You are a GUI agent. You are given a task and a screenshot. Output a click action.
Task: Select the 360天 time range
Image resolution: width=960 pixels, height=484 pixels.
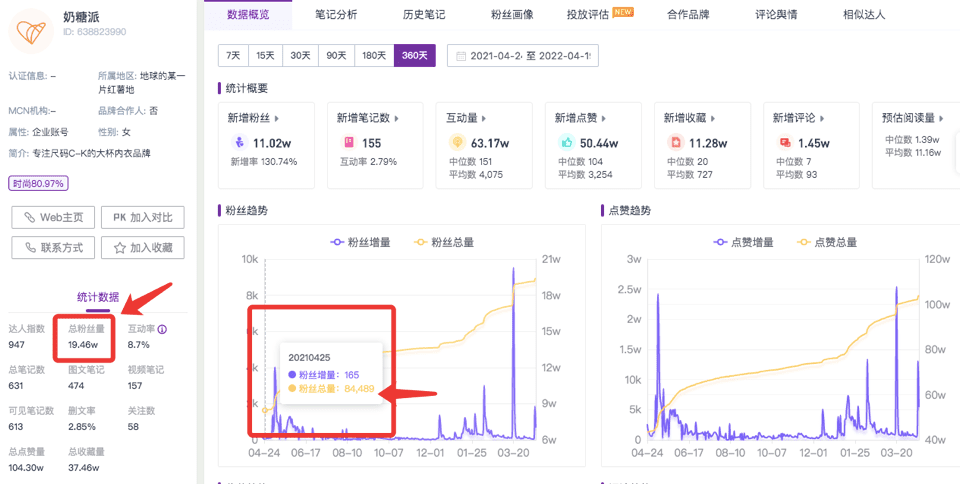tap(414, 55)
